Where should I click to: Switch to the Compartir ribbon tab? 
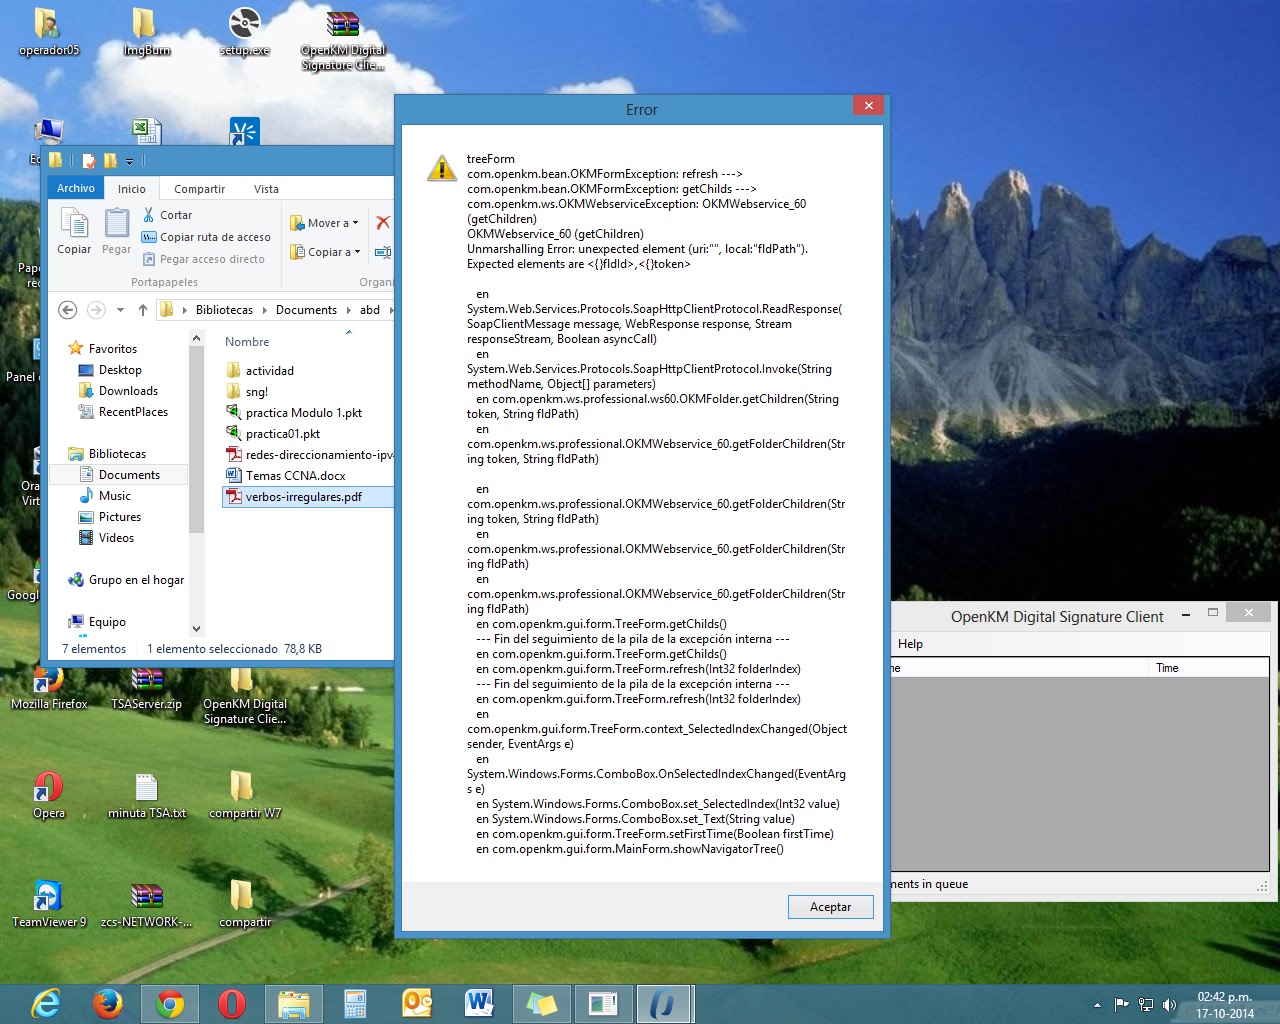(x=199, y=189)
